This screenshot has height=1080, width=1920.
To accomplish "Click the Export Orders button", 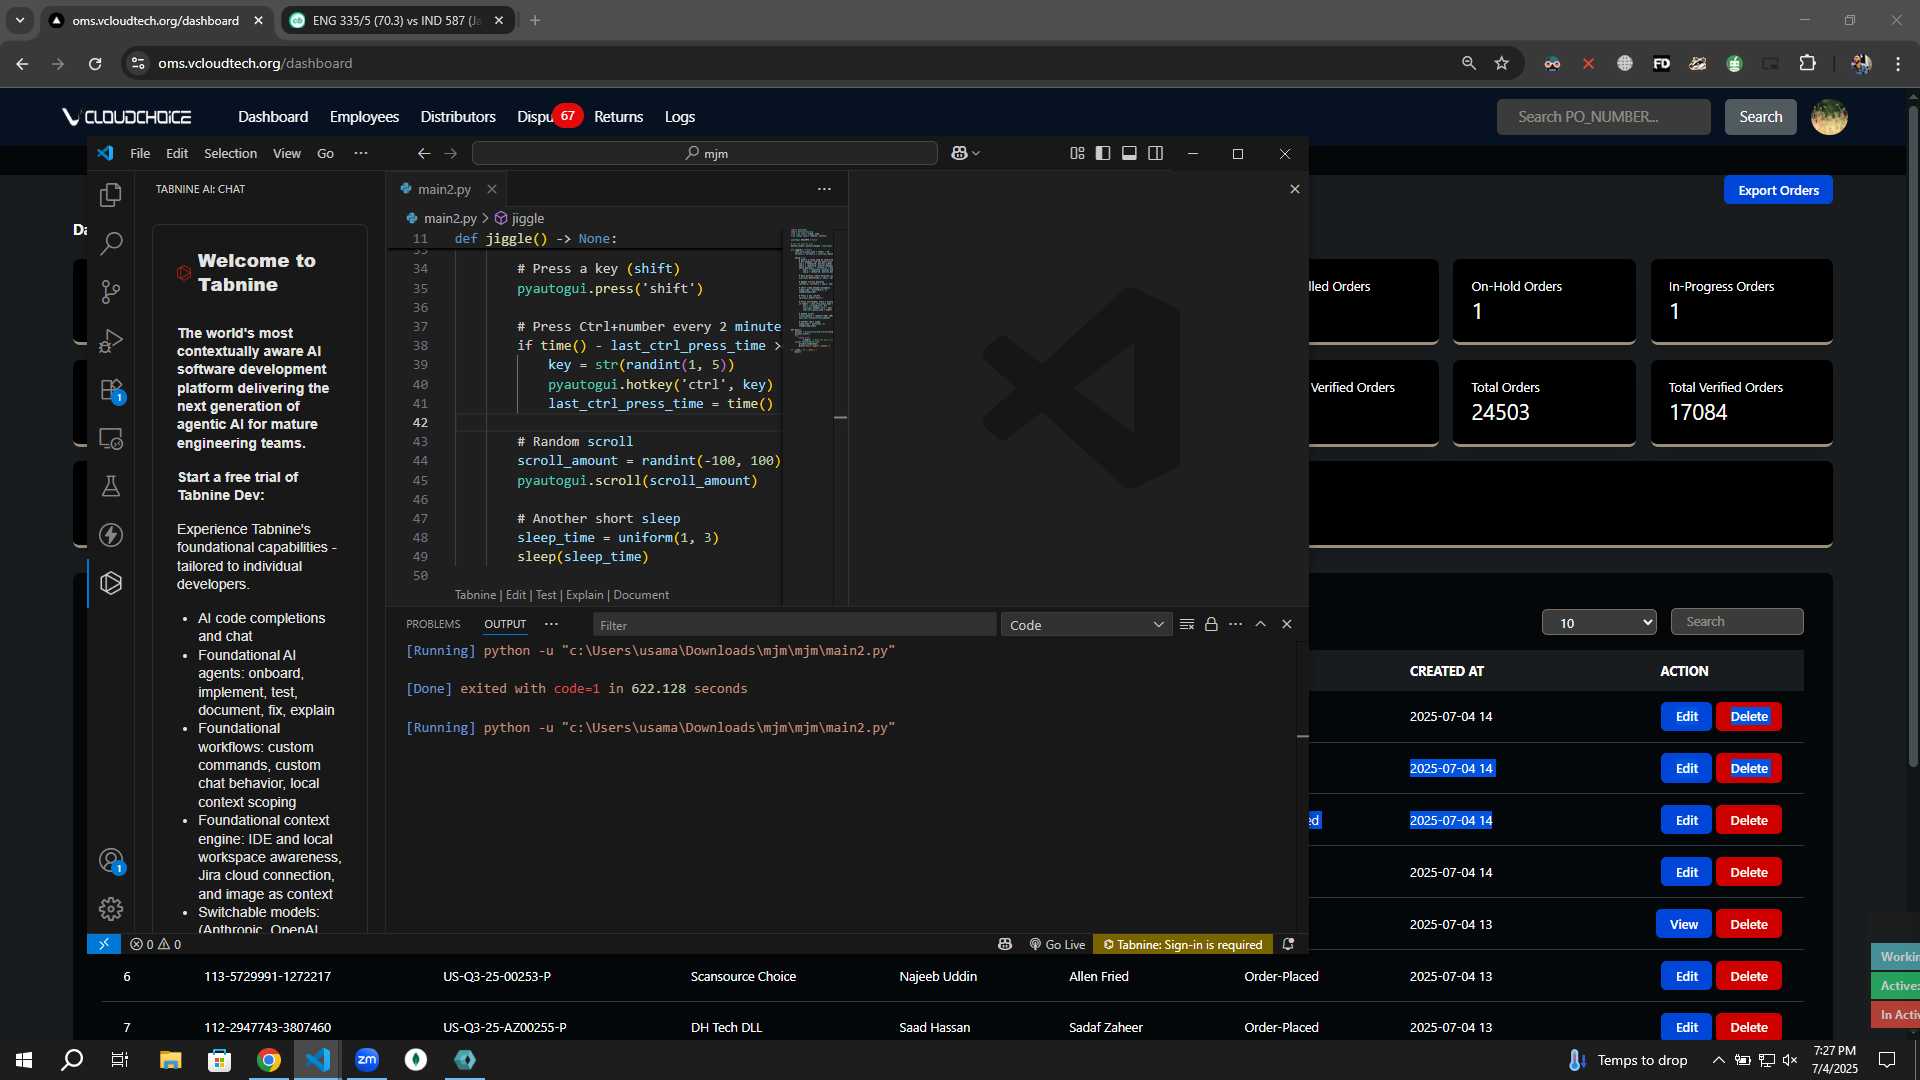I will [1778, 190].
